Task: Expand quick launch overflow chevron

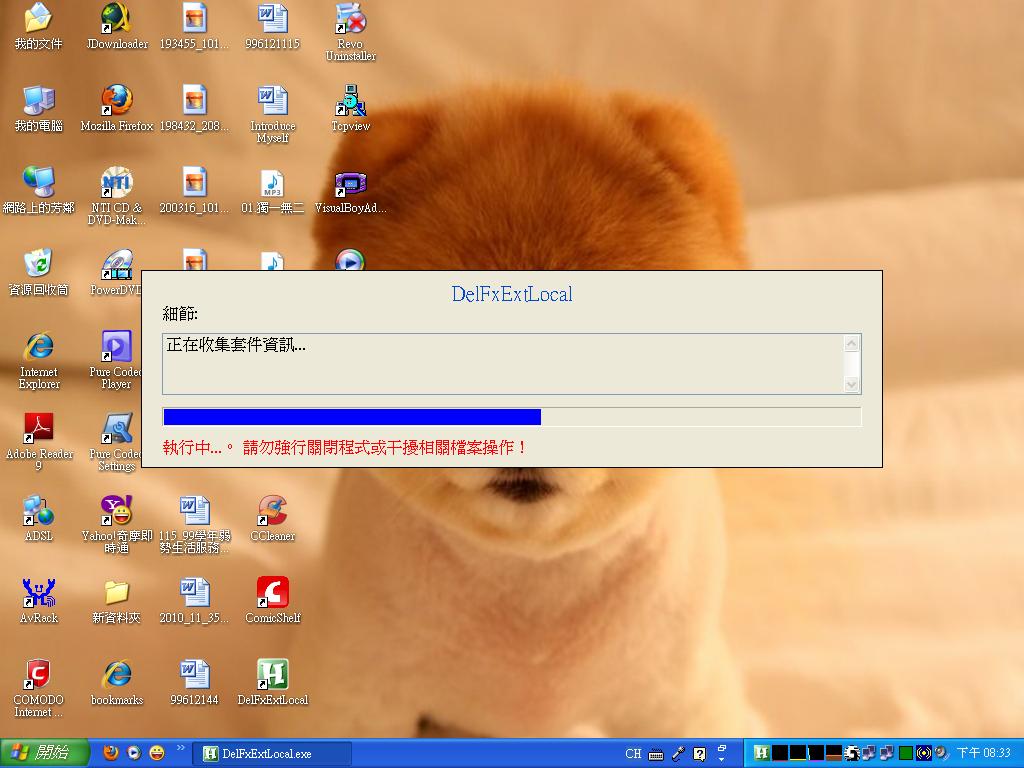Action: click(x=181, y=748)
